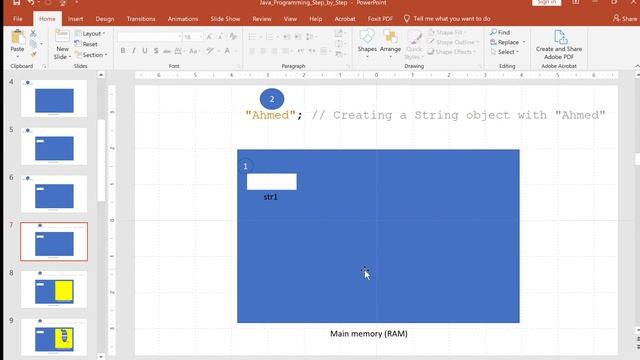This screenshot has width=640, height=360.
Task: Open the Section dropdown
Action: pyautogui.click(x=91, y=55)
